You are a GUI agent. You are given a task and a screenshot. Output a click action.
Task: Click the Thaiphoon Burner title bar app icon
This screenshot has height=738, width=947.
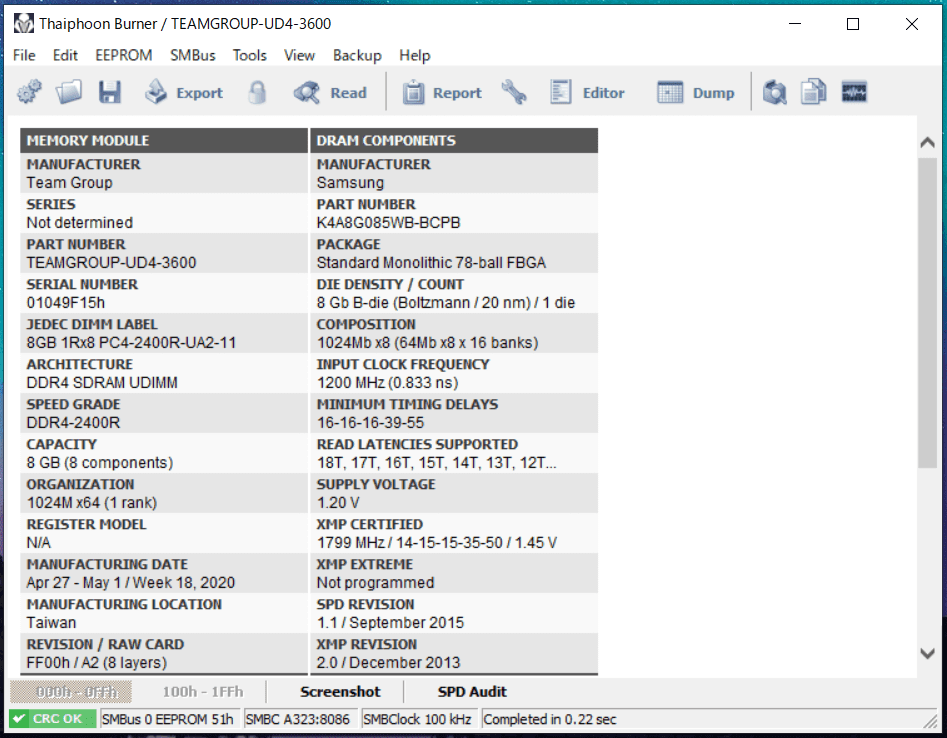pyautogui.click(x=24, y=24)
